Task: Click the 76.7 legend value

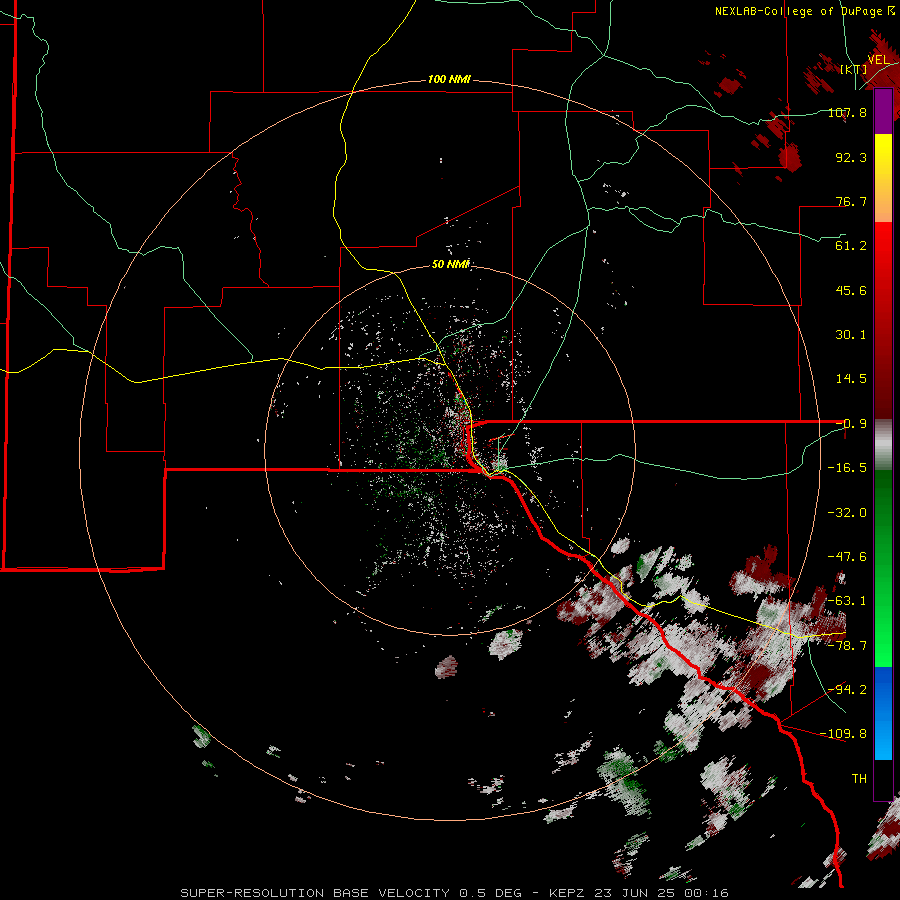Action: tap(851, 201)
